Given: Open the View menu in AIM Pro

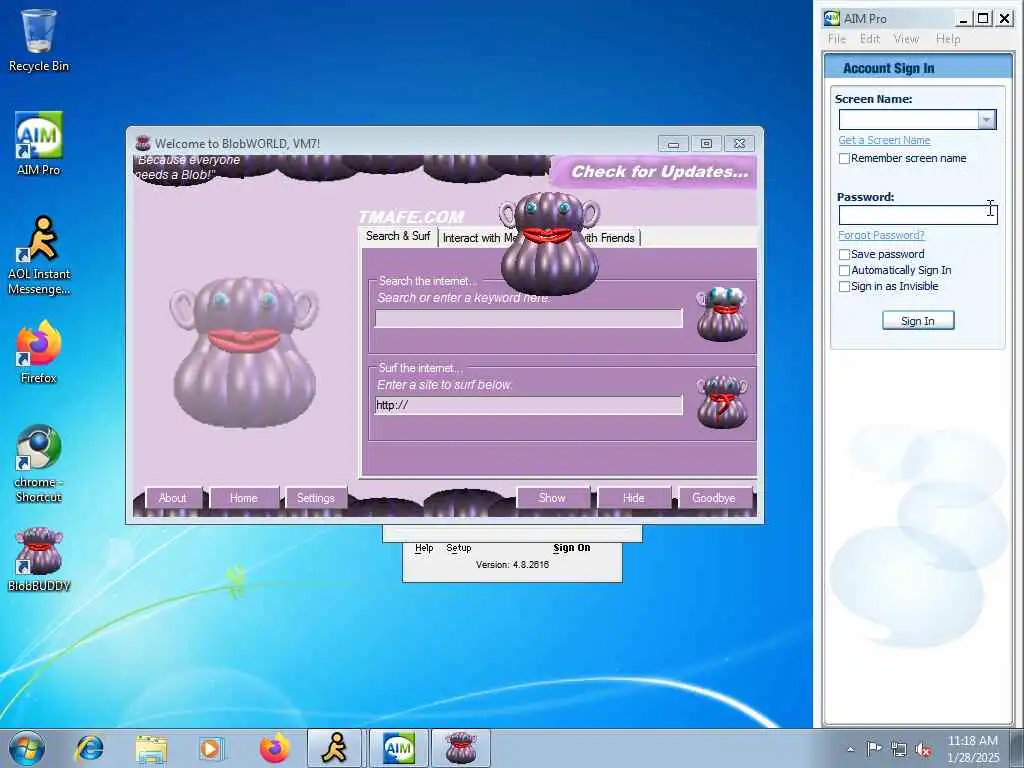Looking at the screenshot, I should click(x=906, y=39).
